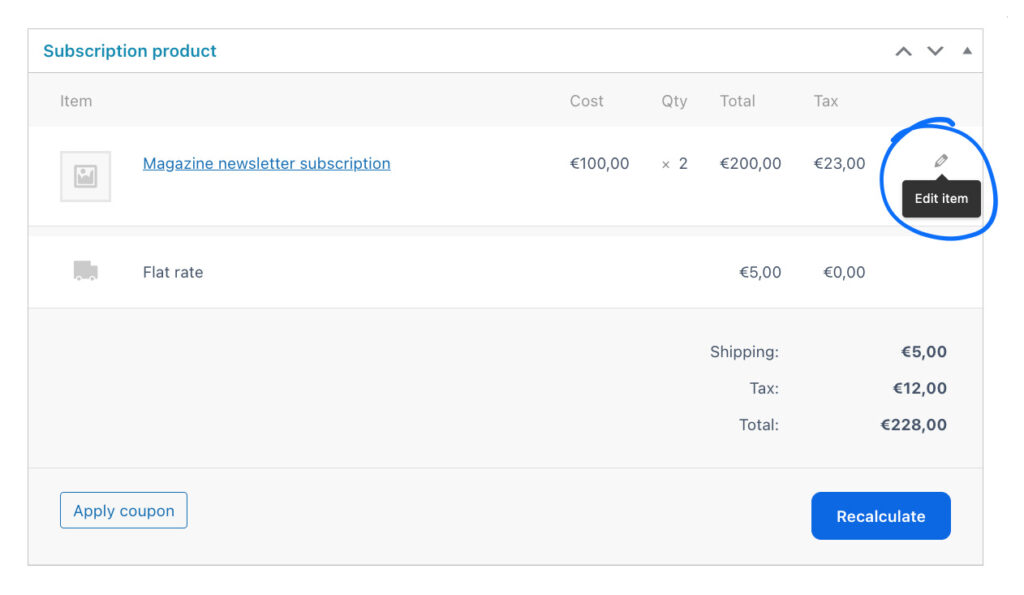Click the Item column header
This screenshot has width=1024, height=595.
tap(76, 101)
